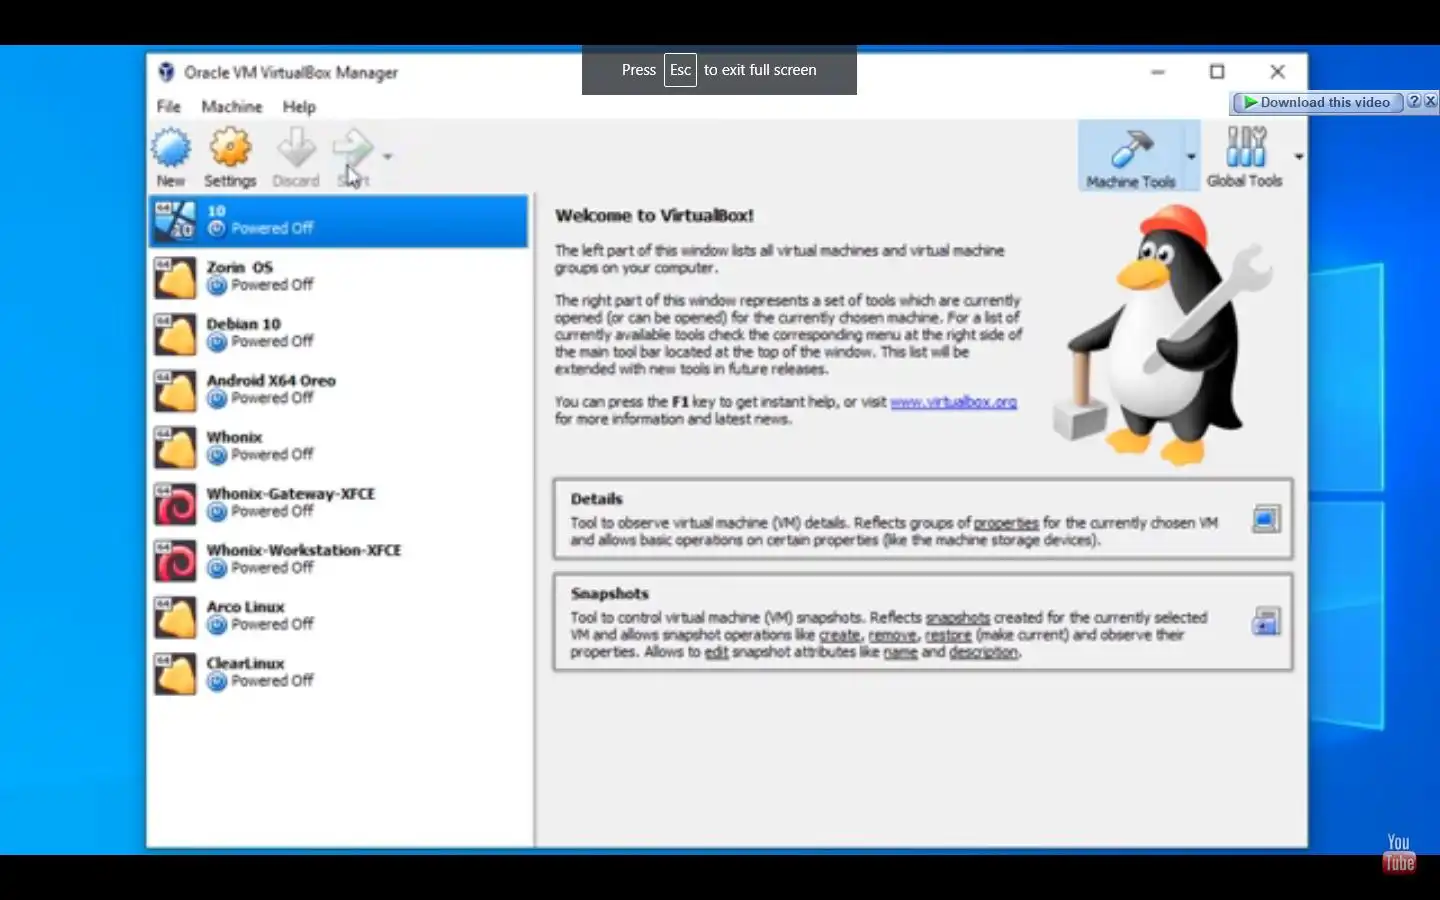Image resolution: width=1440 pixels, height=900 pixels.
Task: Click the Whonix-Workstation-XFCE Debian swirl icon
Action: (x=175, y=561)
